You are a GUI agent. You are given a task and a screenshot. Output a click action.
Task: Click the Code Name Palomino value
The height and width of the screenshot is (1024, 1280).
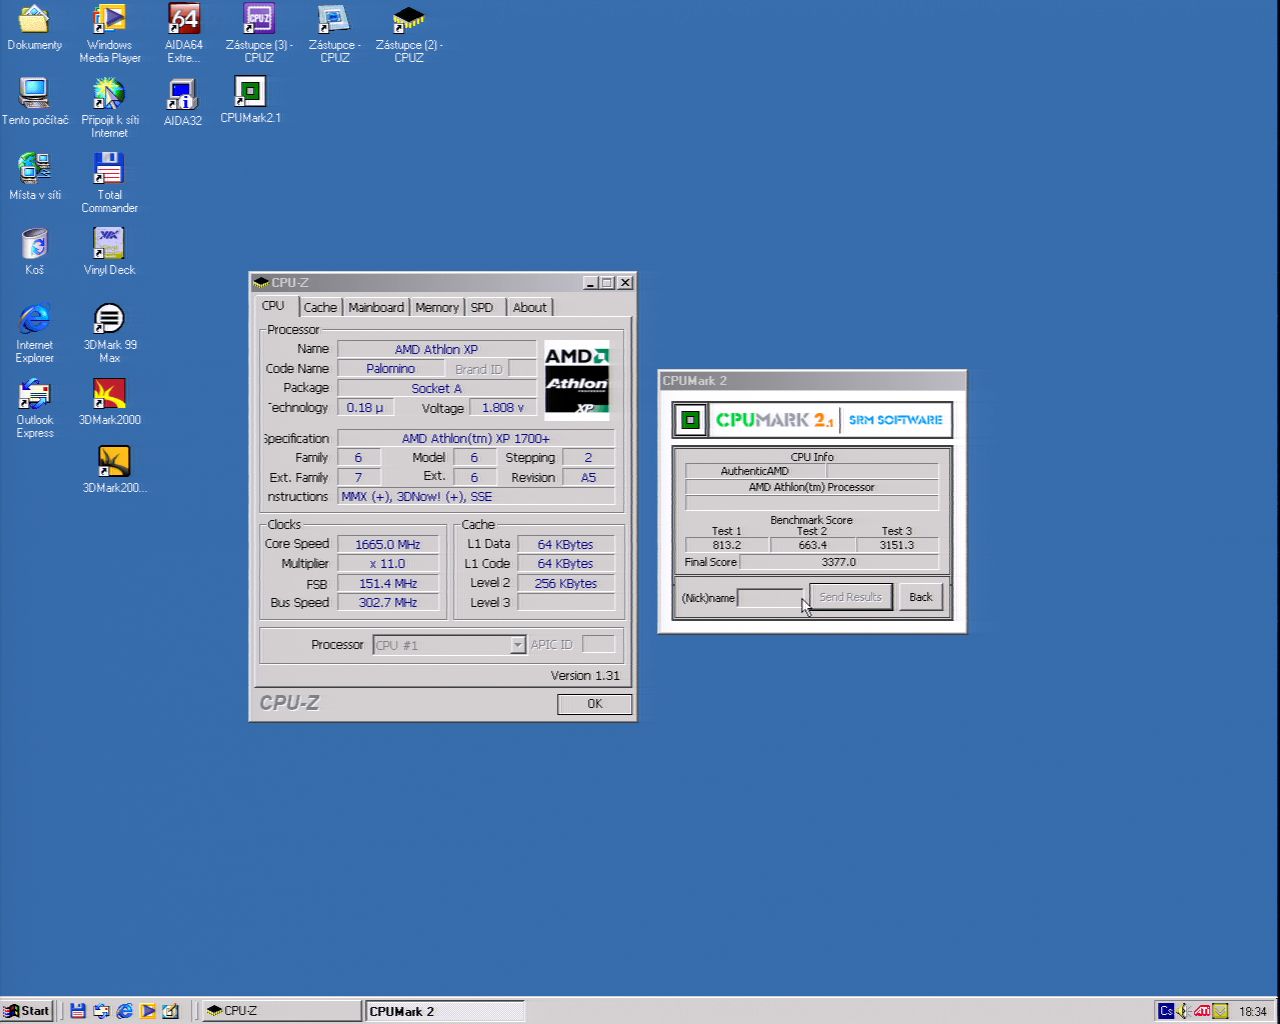tap(391, 369)
